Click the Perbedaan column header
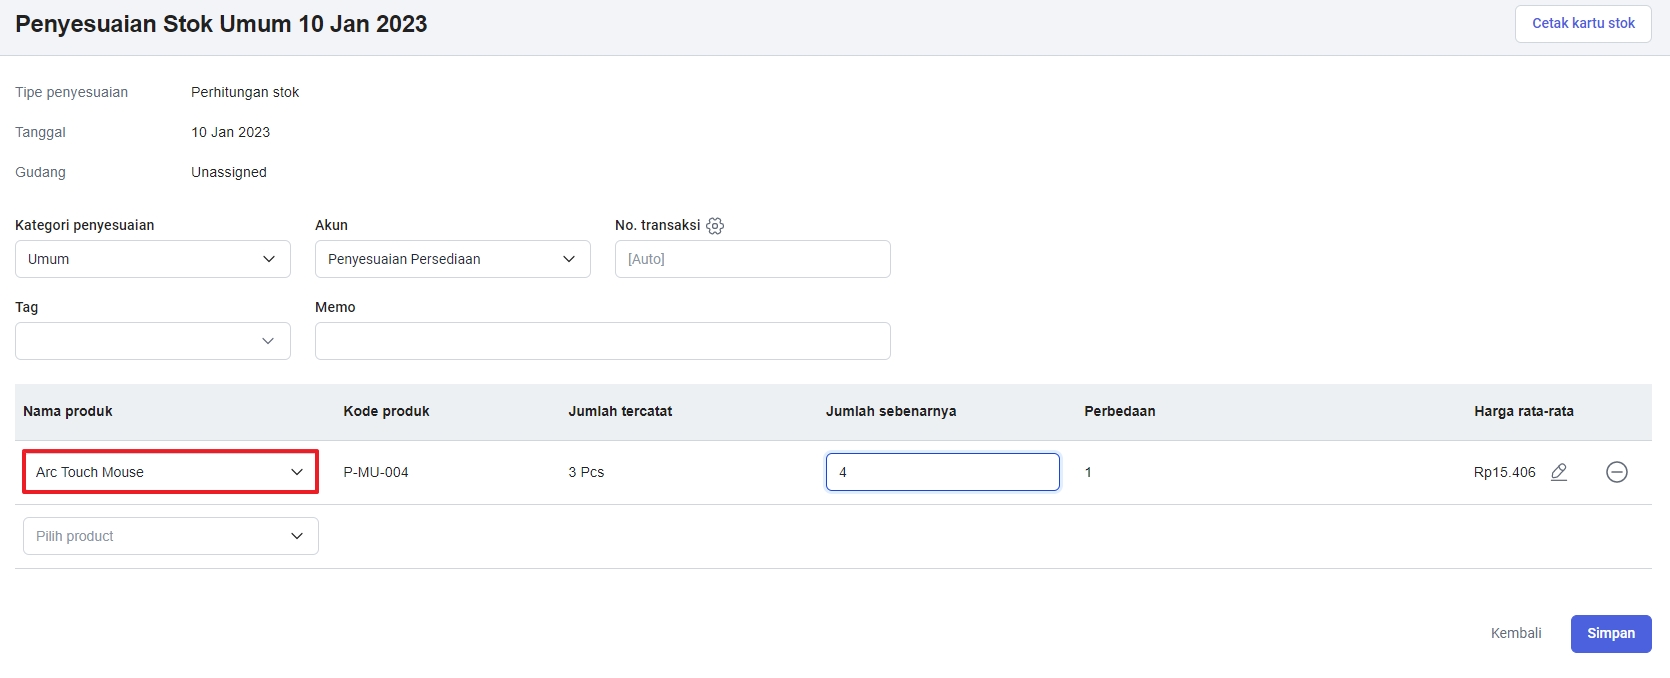Viewport: 1670px width, 678px height. (1119, 411)
